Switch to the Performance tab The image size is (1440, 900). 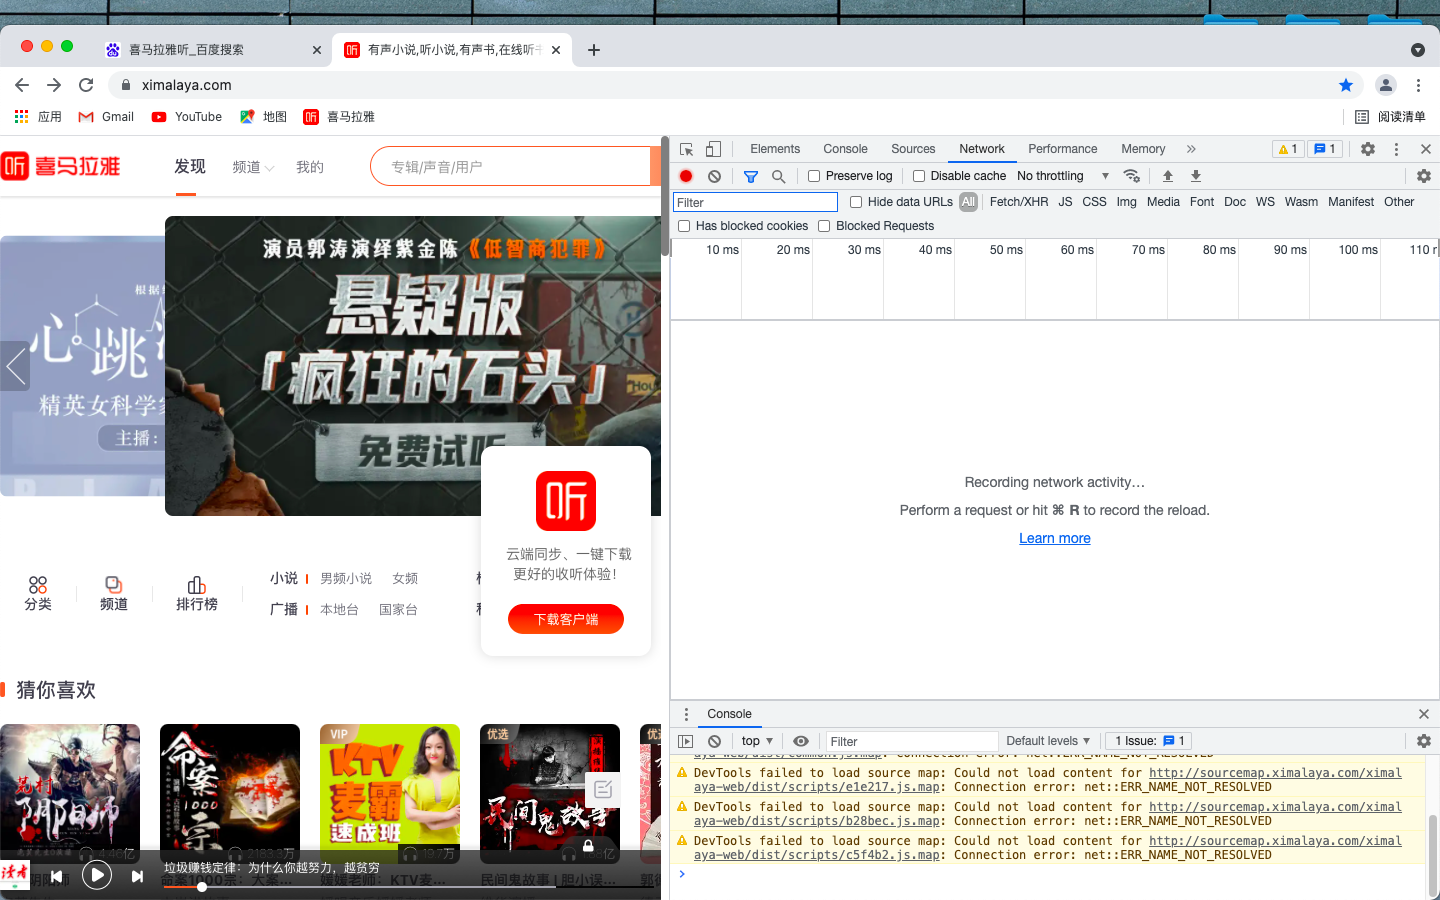1062,149
